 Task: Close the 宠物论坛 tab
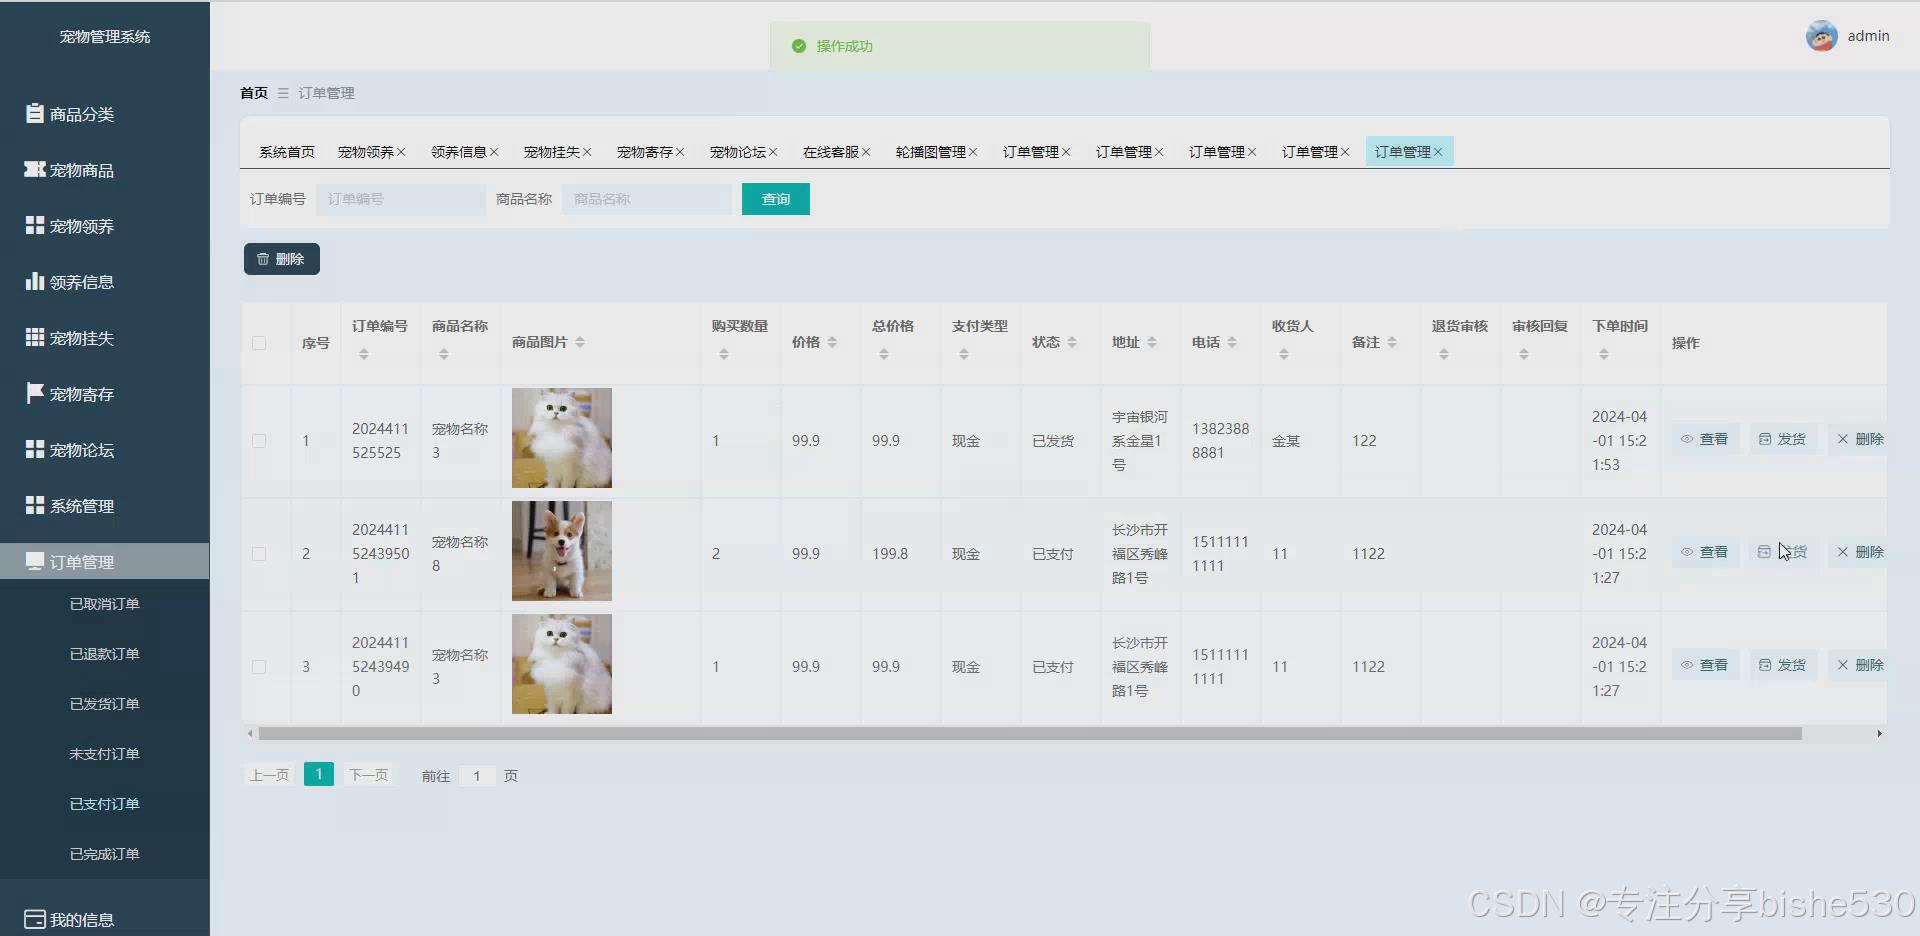point(773,152)
